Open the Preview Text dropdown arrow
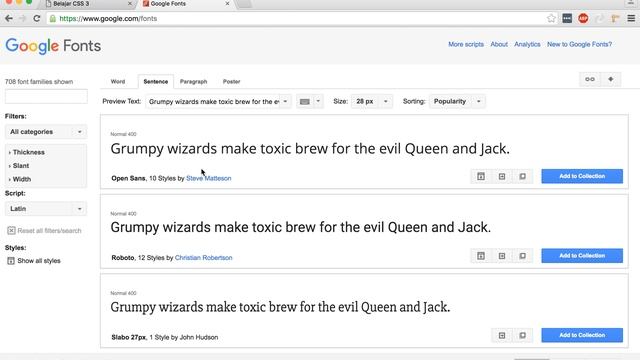Screen dimensions: 640x360 pos(285,101)
